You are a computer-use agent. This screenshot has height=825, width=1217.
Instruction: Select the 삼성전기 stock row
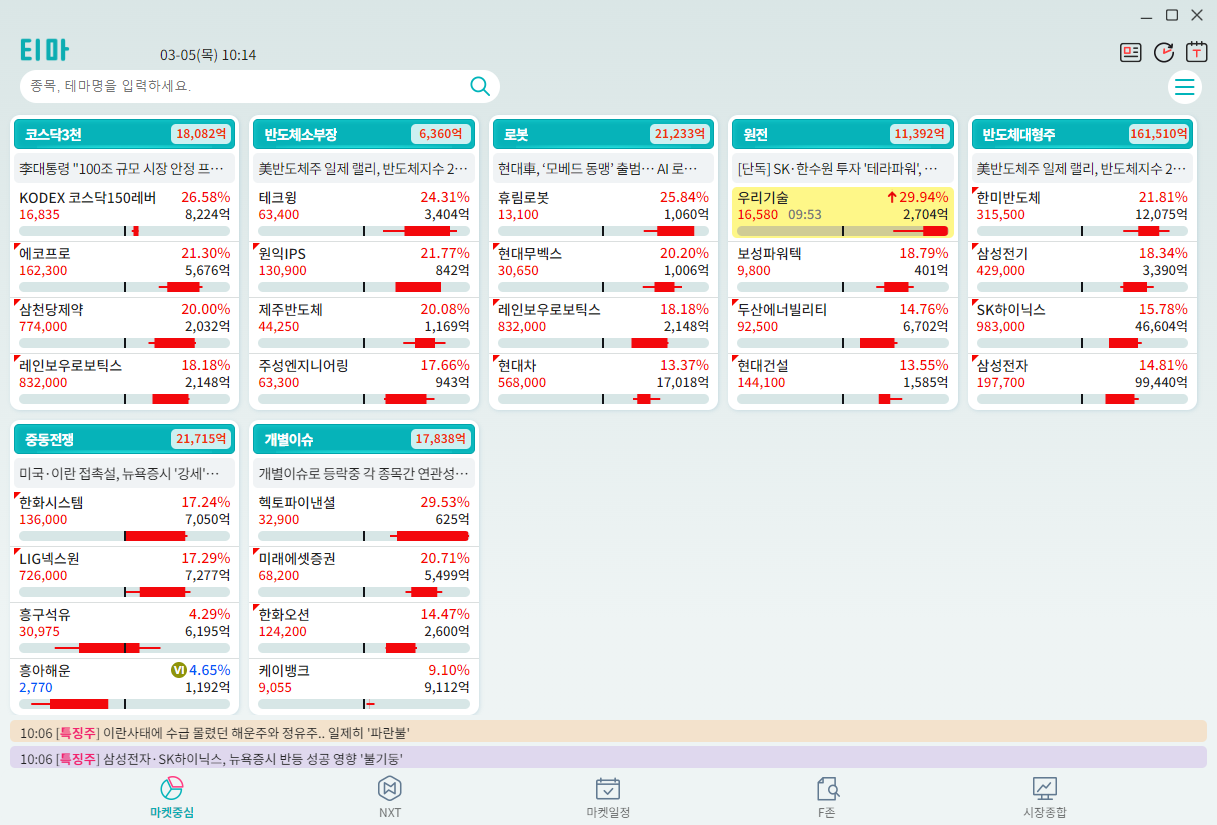(x=1083, y=269)
